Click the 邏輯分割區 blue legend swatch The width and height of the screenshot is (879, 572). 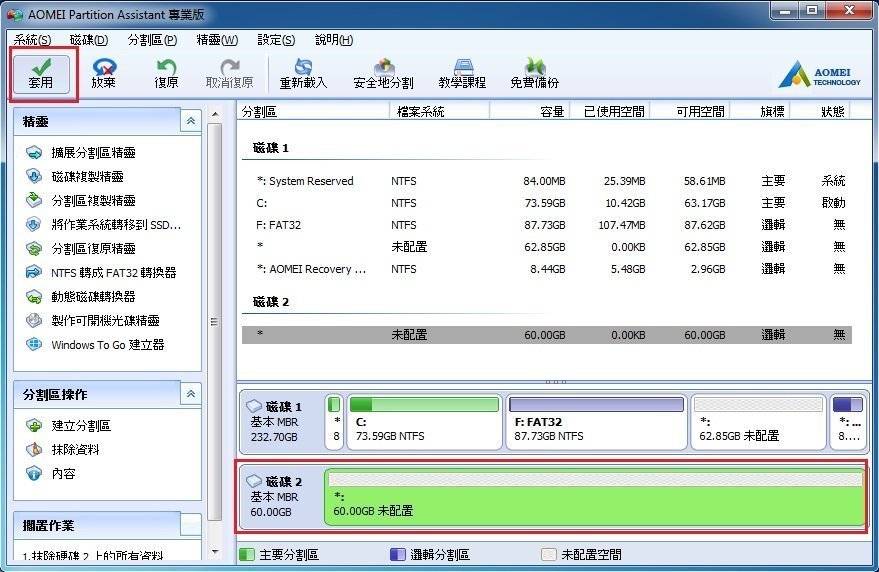pyautogui.click(x=397, y=555)
